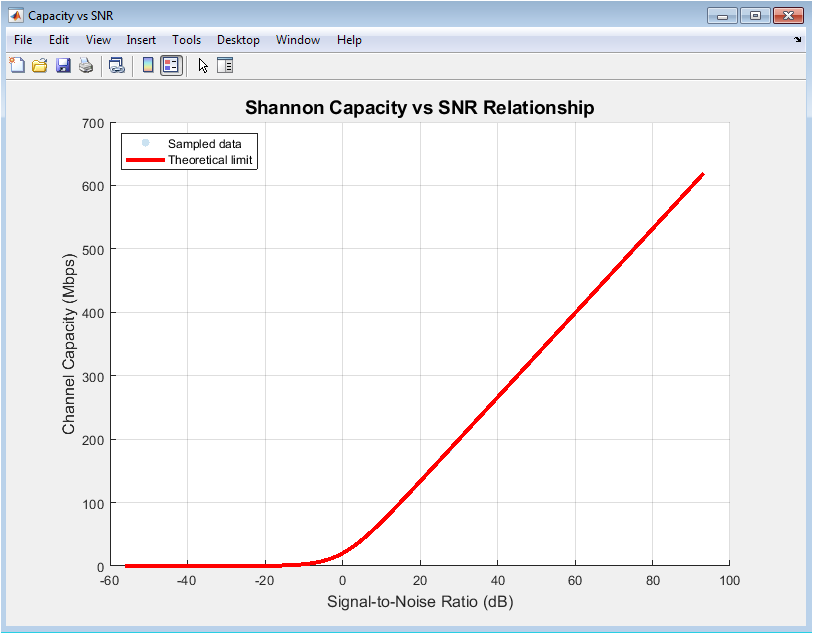This screenshot has width=813, height=634.
Task: Open the Edit menu
Action: tap(59, 40)
